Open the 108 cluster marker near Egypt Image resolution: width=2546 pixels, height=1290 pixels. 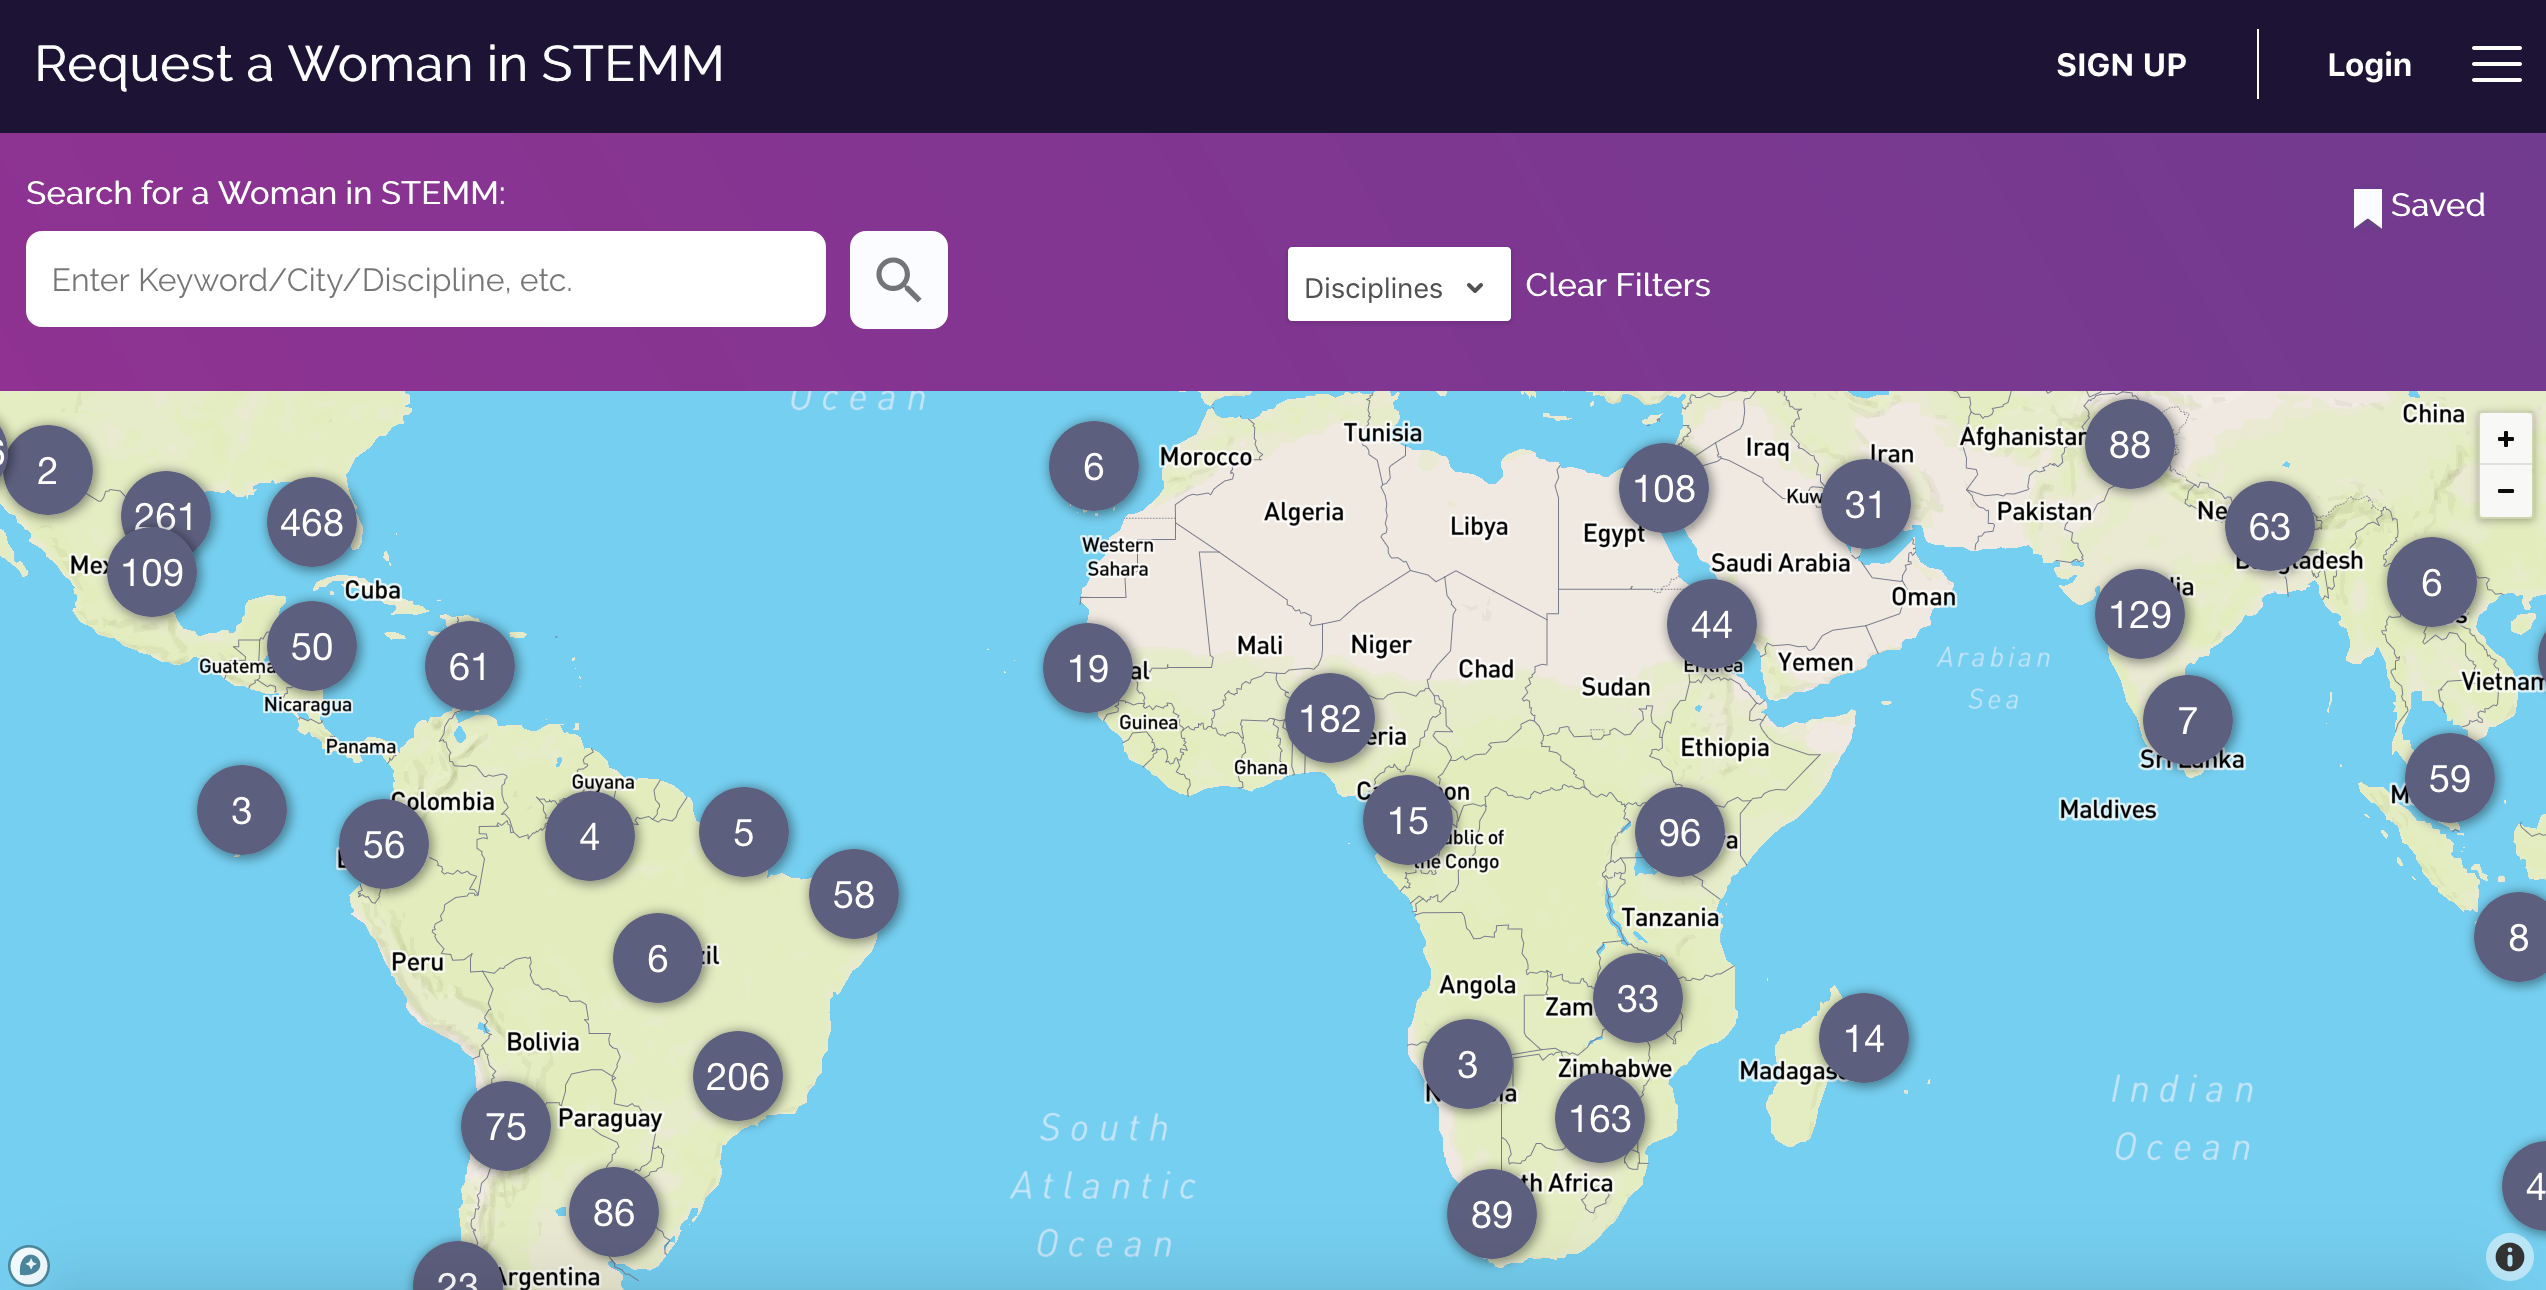pos(1663,488)
